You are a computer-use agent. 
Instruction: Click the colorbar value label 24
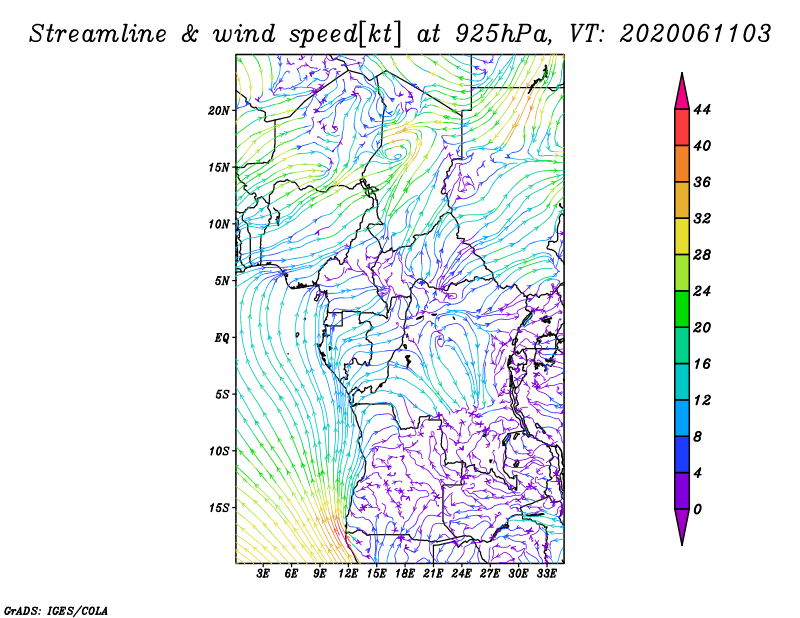[x=702, y=291]
